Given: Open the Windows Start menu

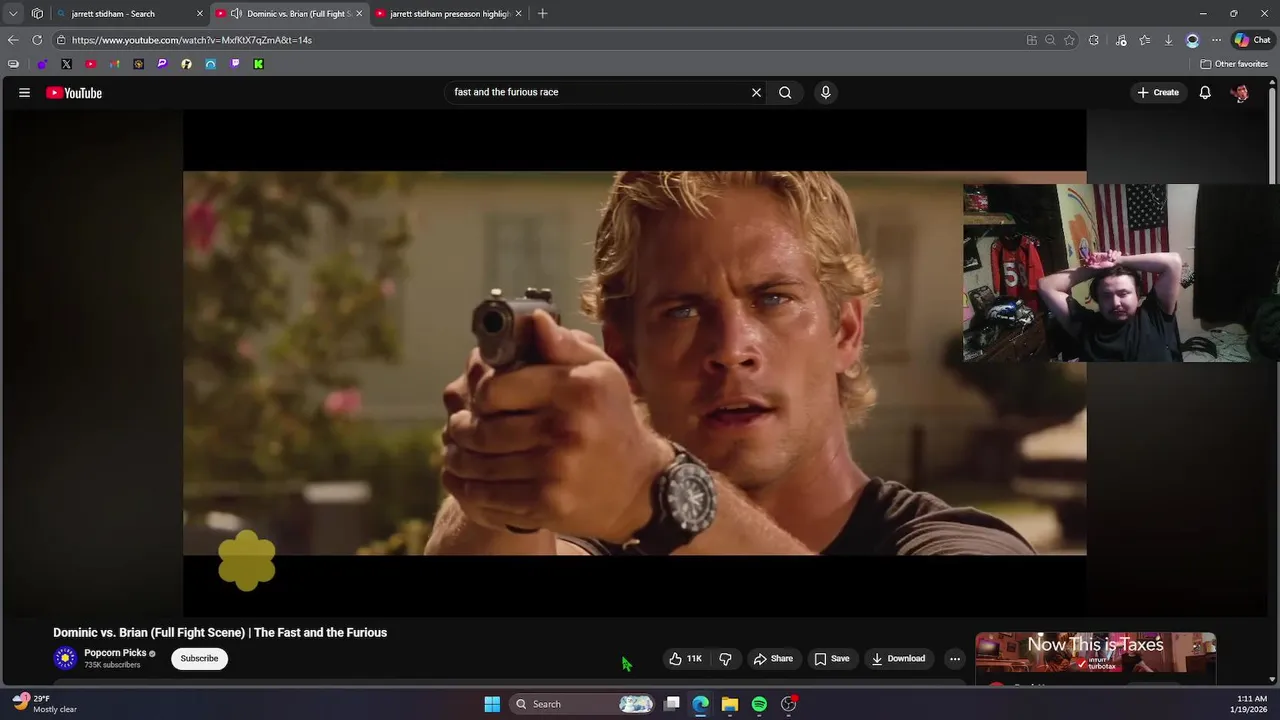Looking at the screenshot, I should pos(492,704).
